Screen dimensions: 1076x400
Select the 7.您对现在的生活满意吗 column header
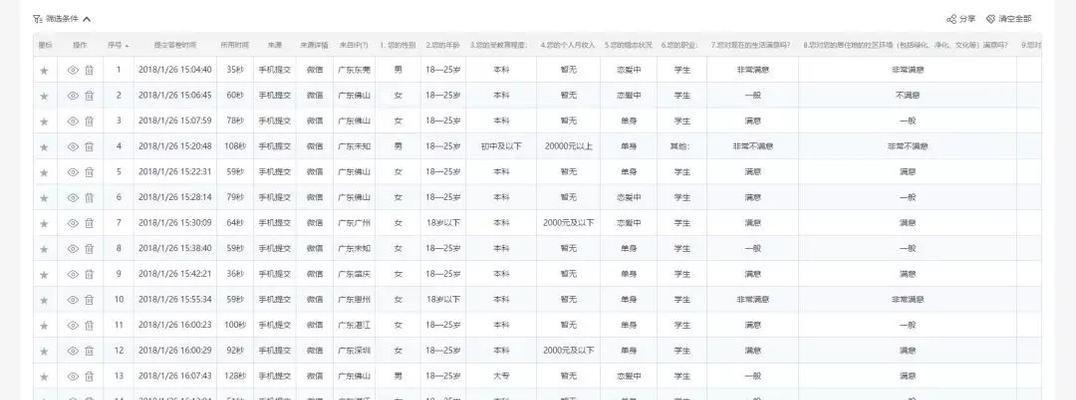(753, 45)
